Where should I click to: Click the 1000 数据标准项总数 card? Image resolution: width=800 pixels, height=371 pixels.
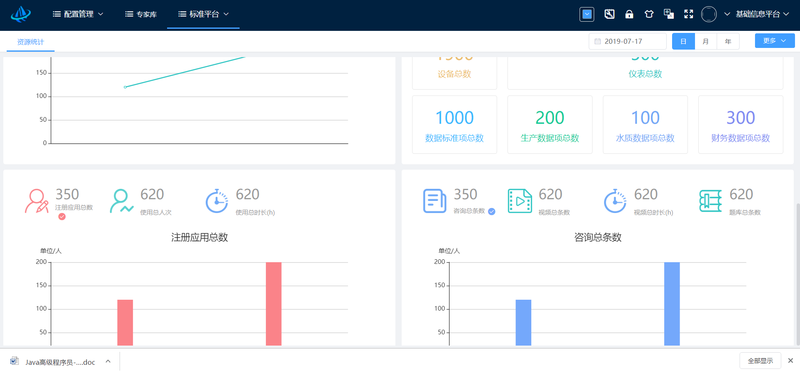pyautogui.click(x=454, y=125)
